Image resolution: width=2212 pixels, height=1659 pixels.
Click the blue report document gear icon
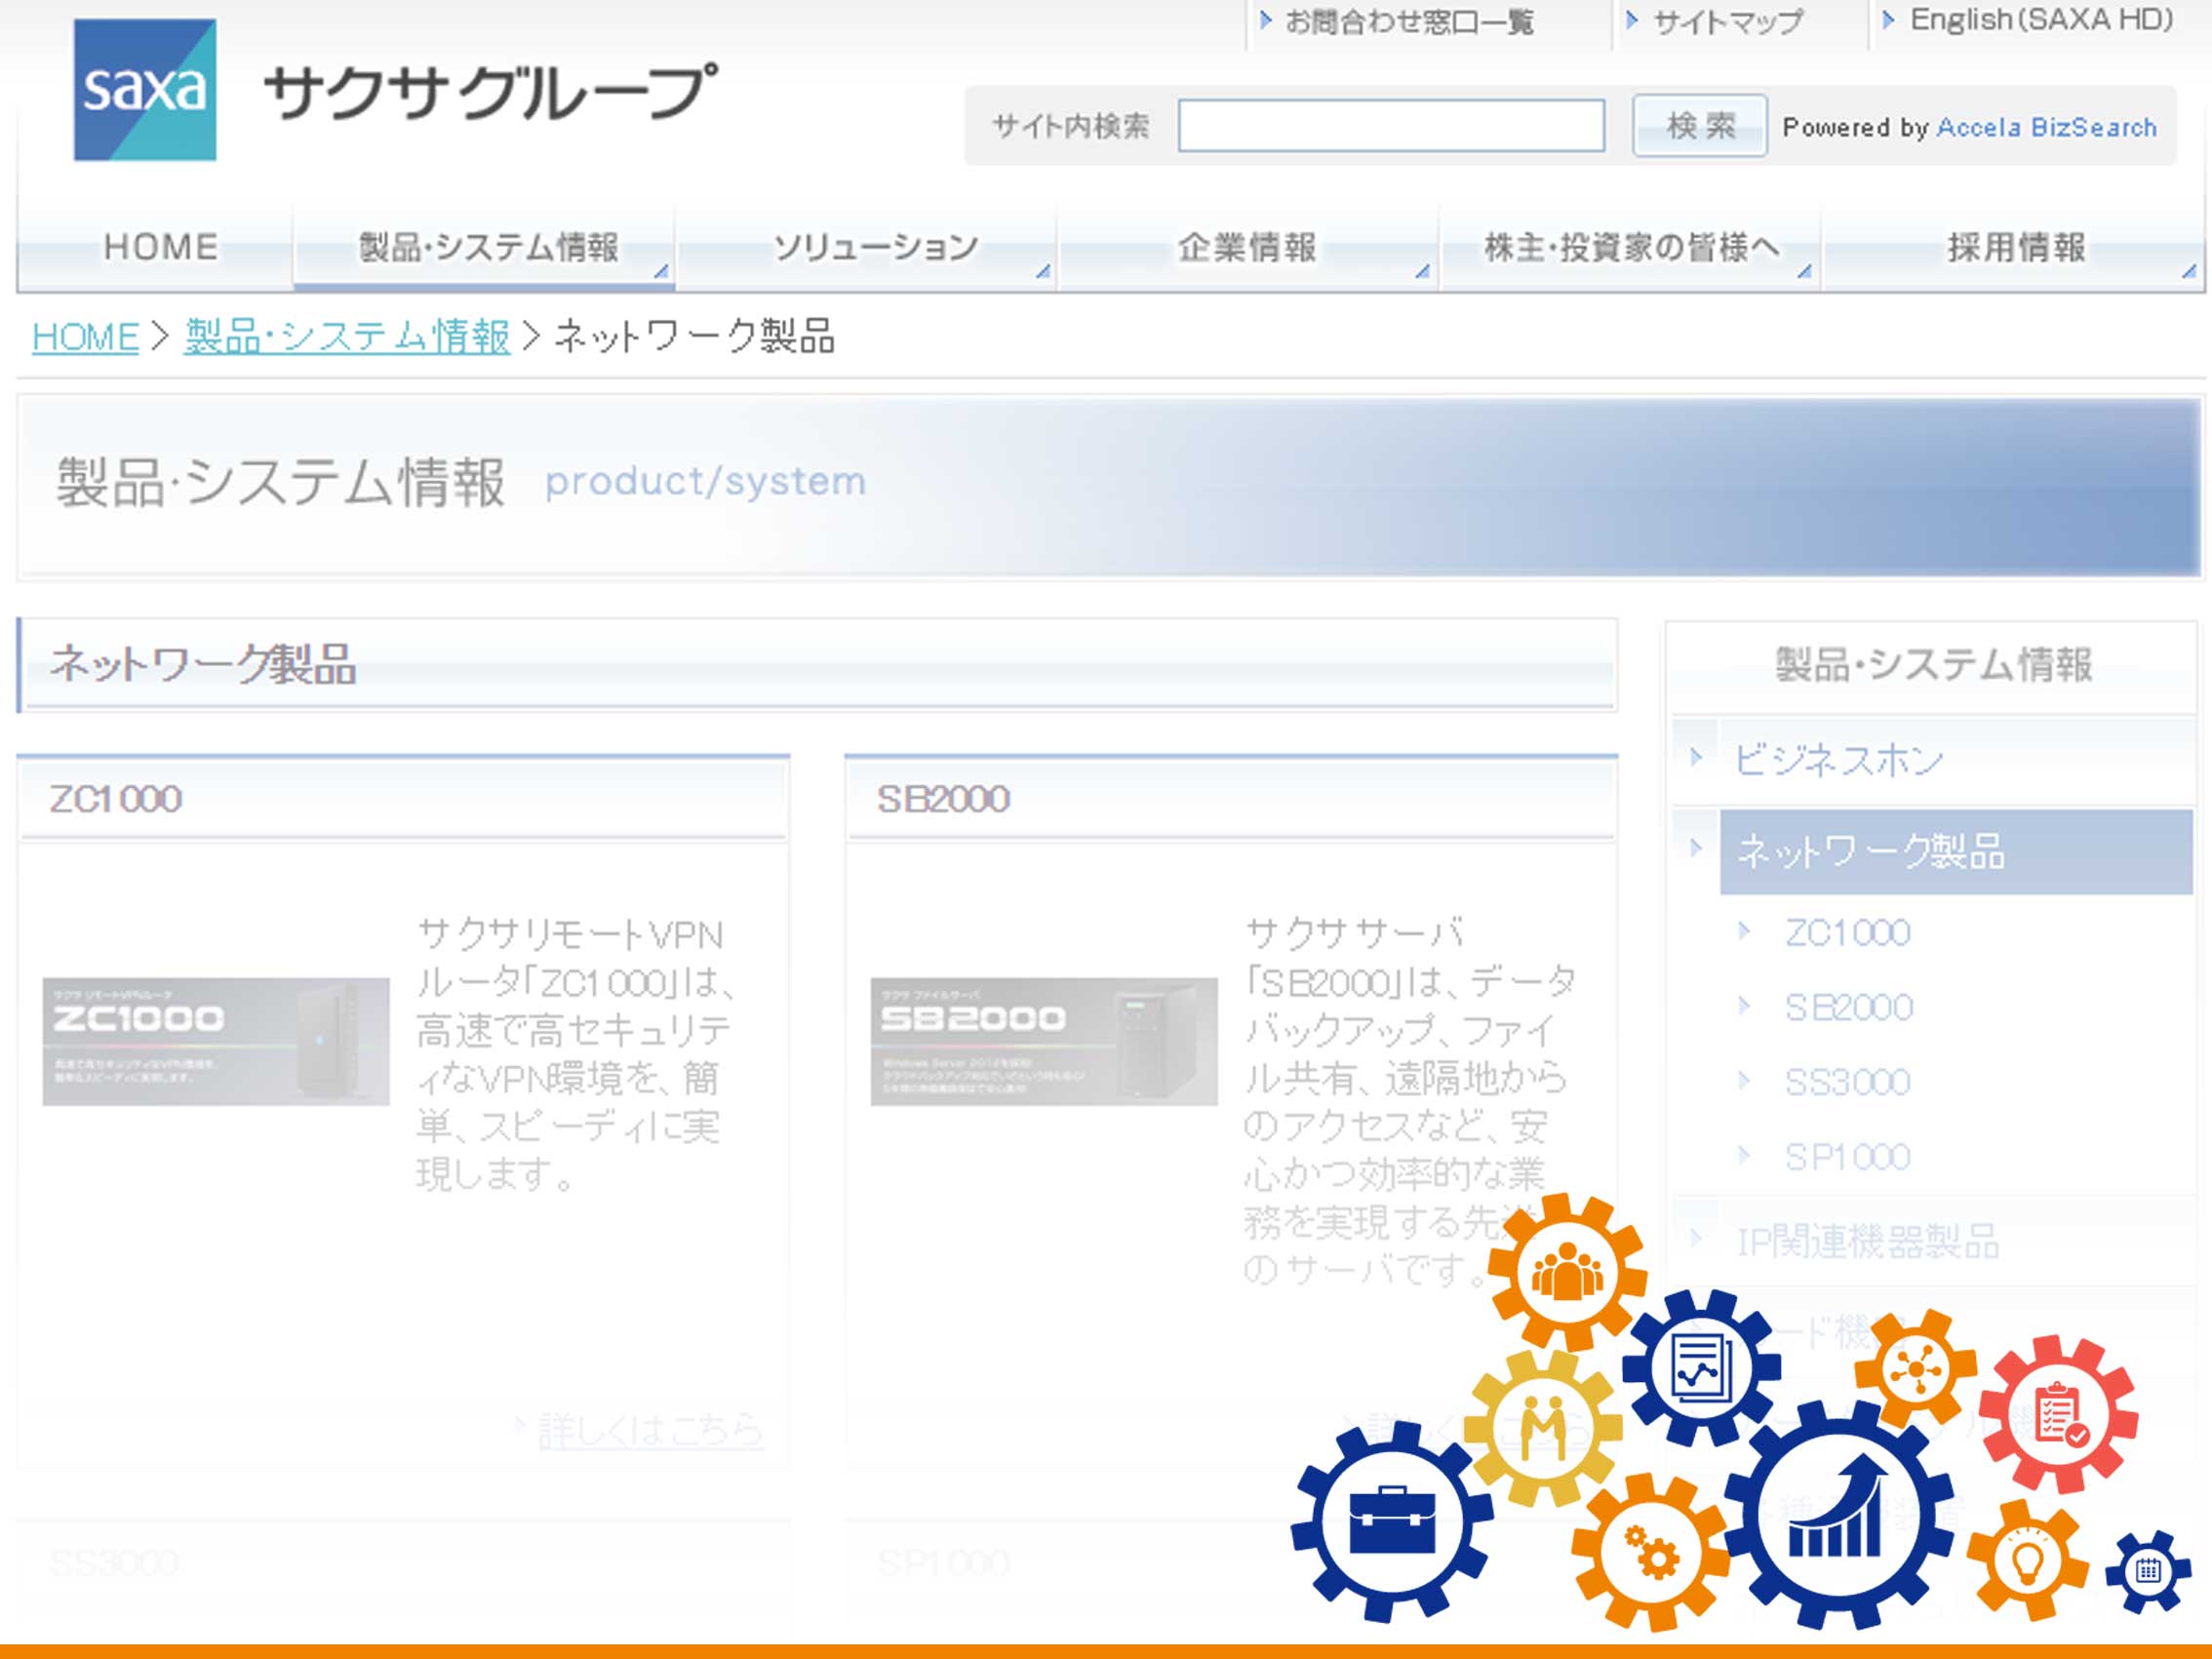[x=1701, y=1367]
